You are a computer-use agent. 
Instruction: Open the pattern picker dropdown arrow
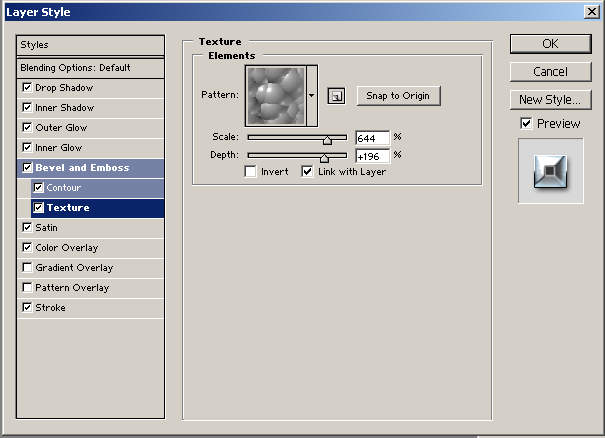[312, 95]
